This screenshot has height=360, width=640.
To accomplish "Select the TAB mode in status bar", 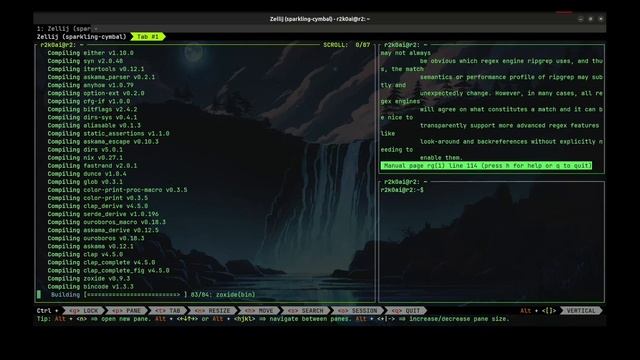I will click(167, 311).
